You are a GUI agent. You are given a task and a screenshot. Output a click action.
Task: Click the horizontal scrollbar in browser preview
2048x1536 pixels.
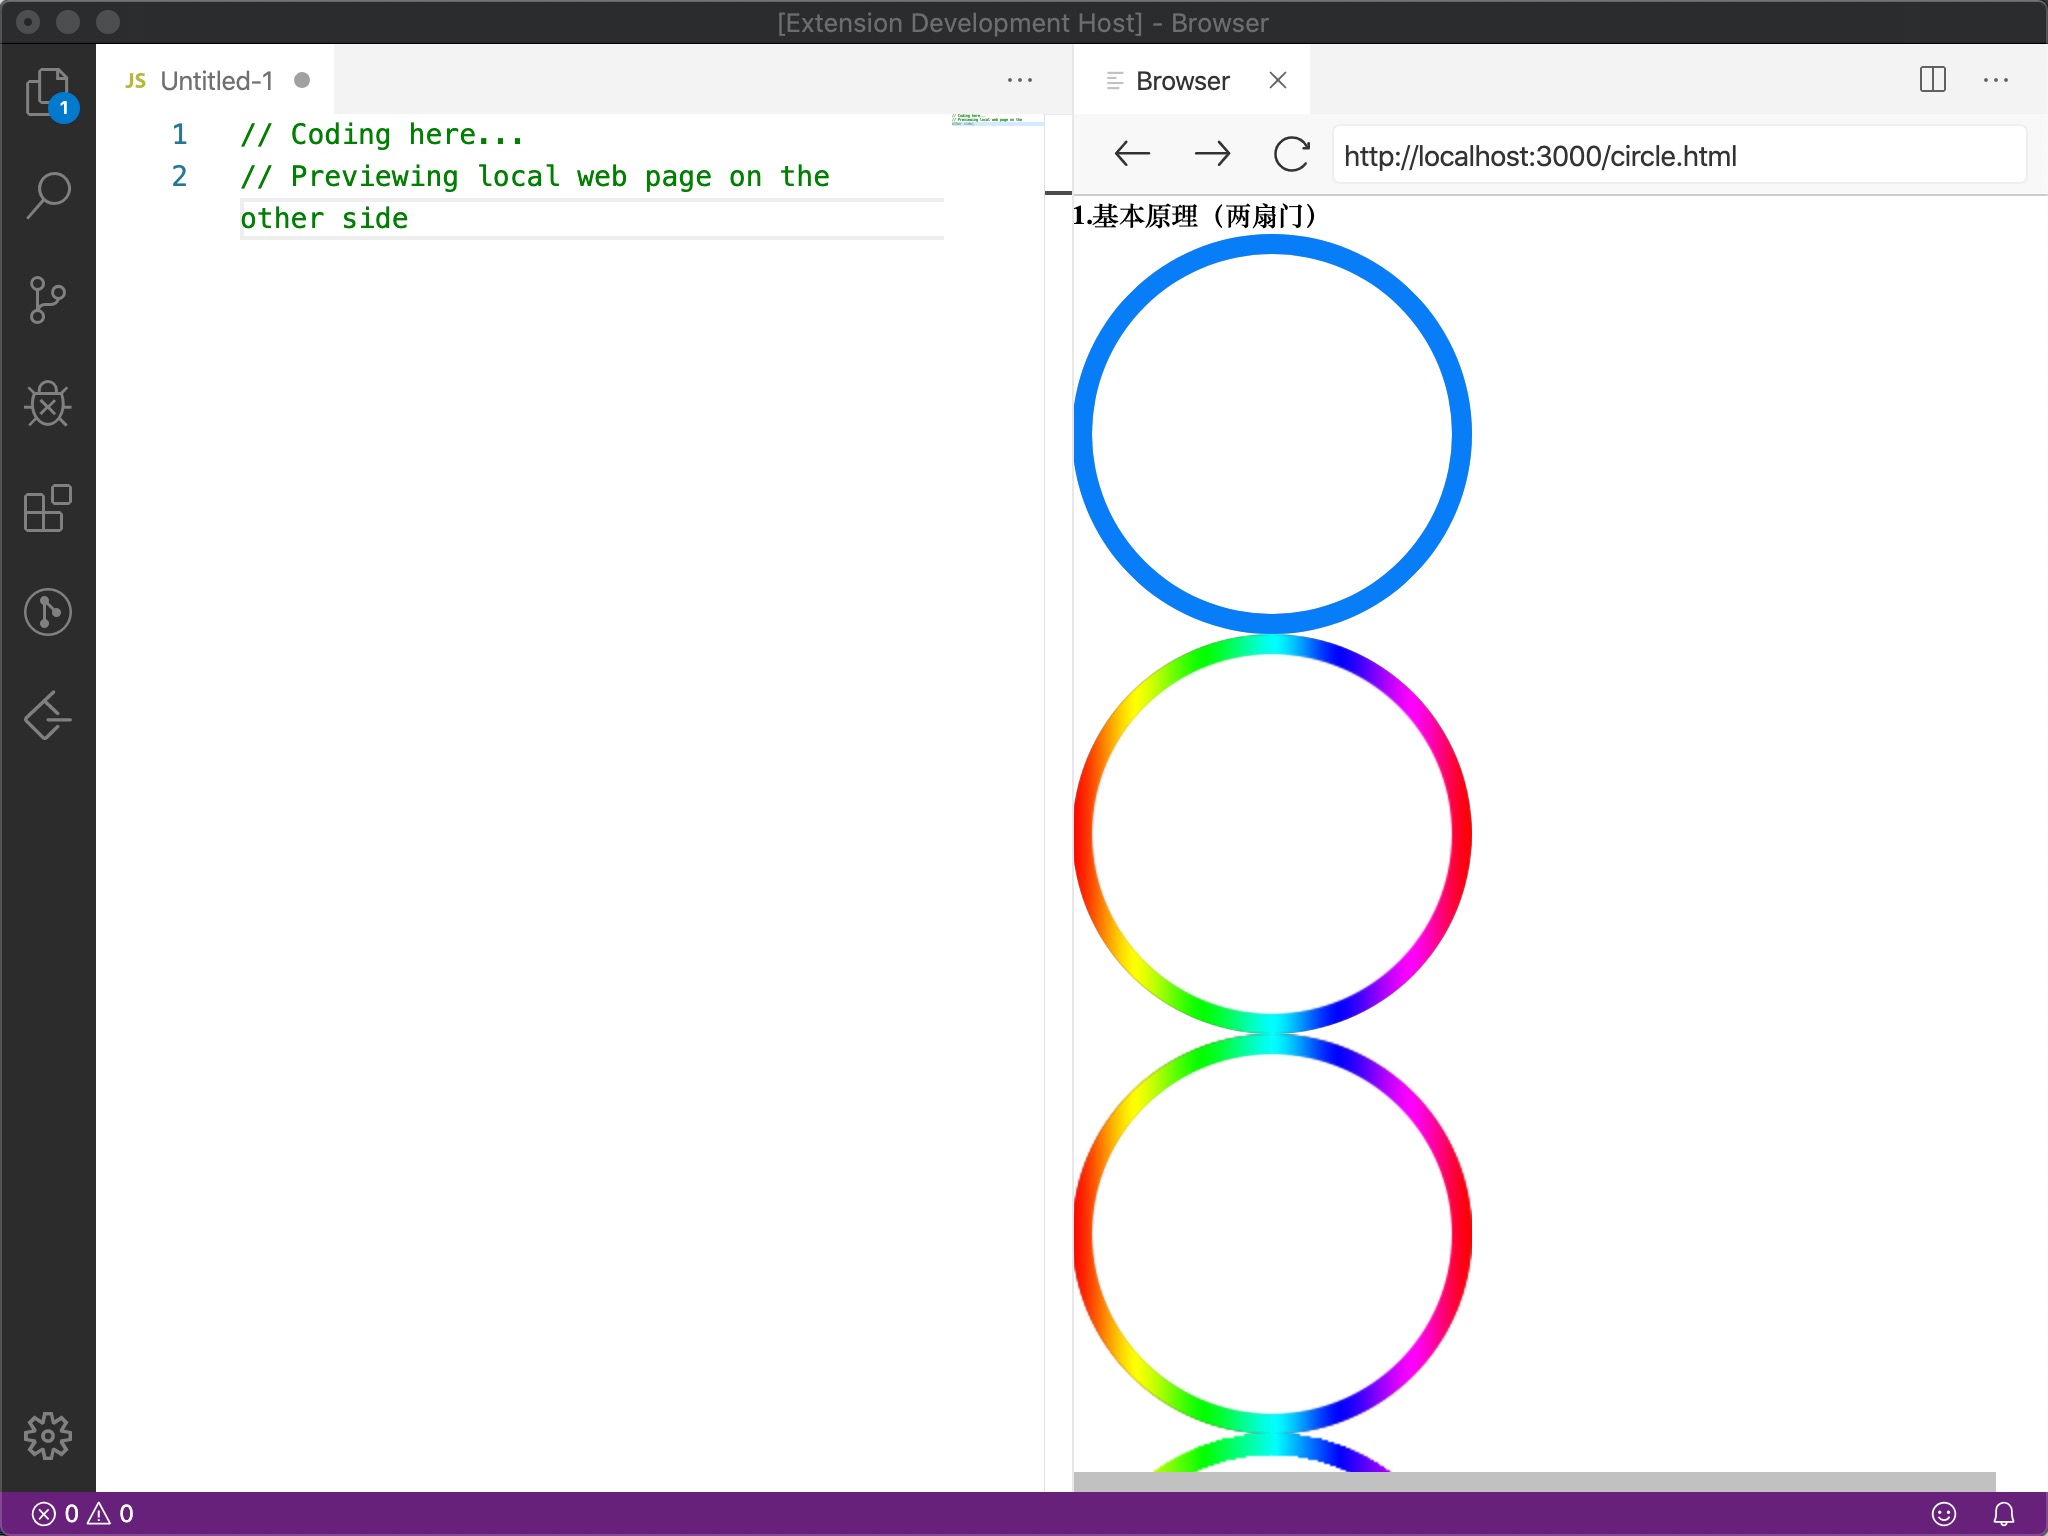1534,1481
